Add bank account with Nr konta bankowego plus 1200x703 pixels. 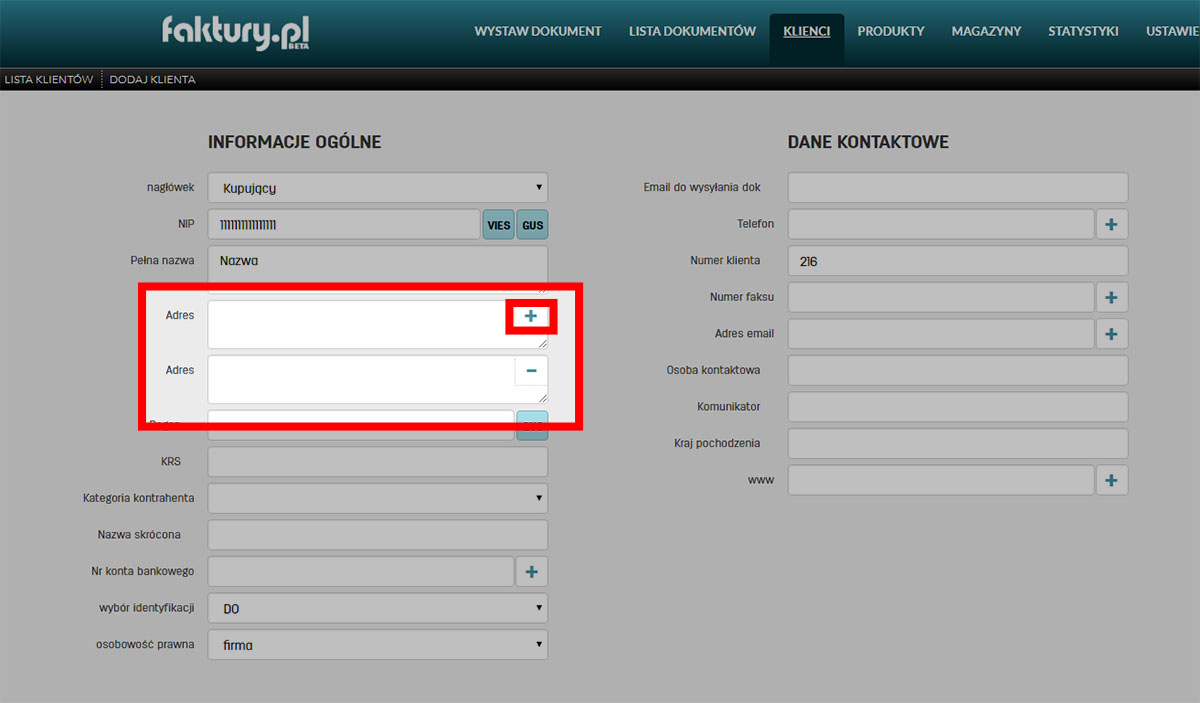531,572
